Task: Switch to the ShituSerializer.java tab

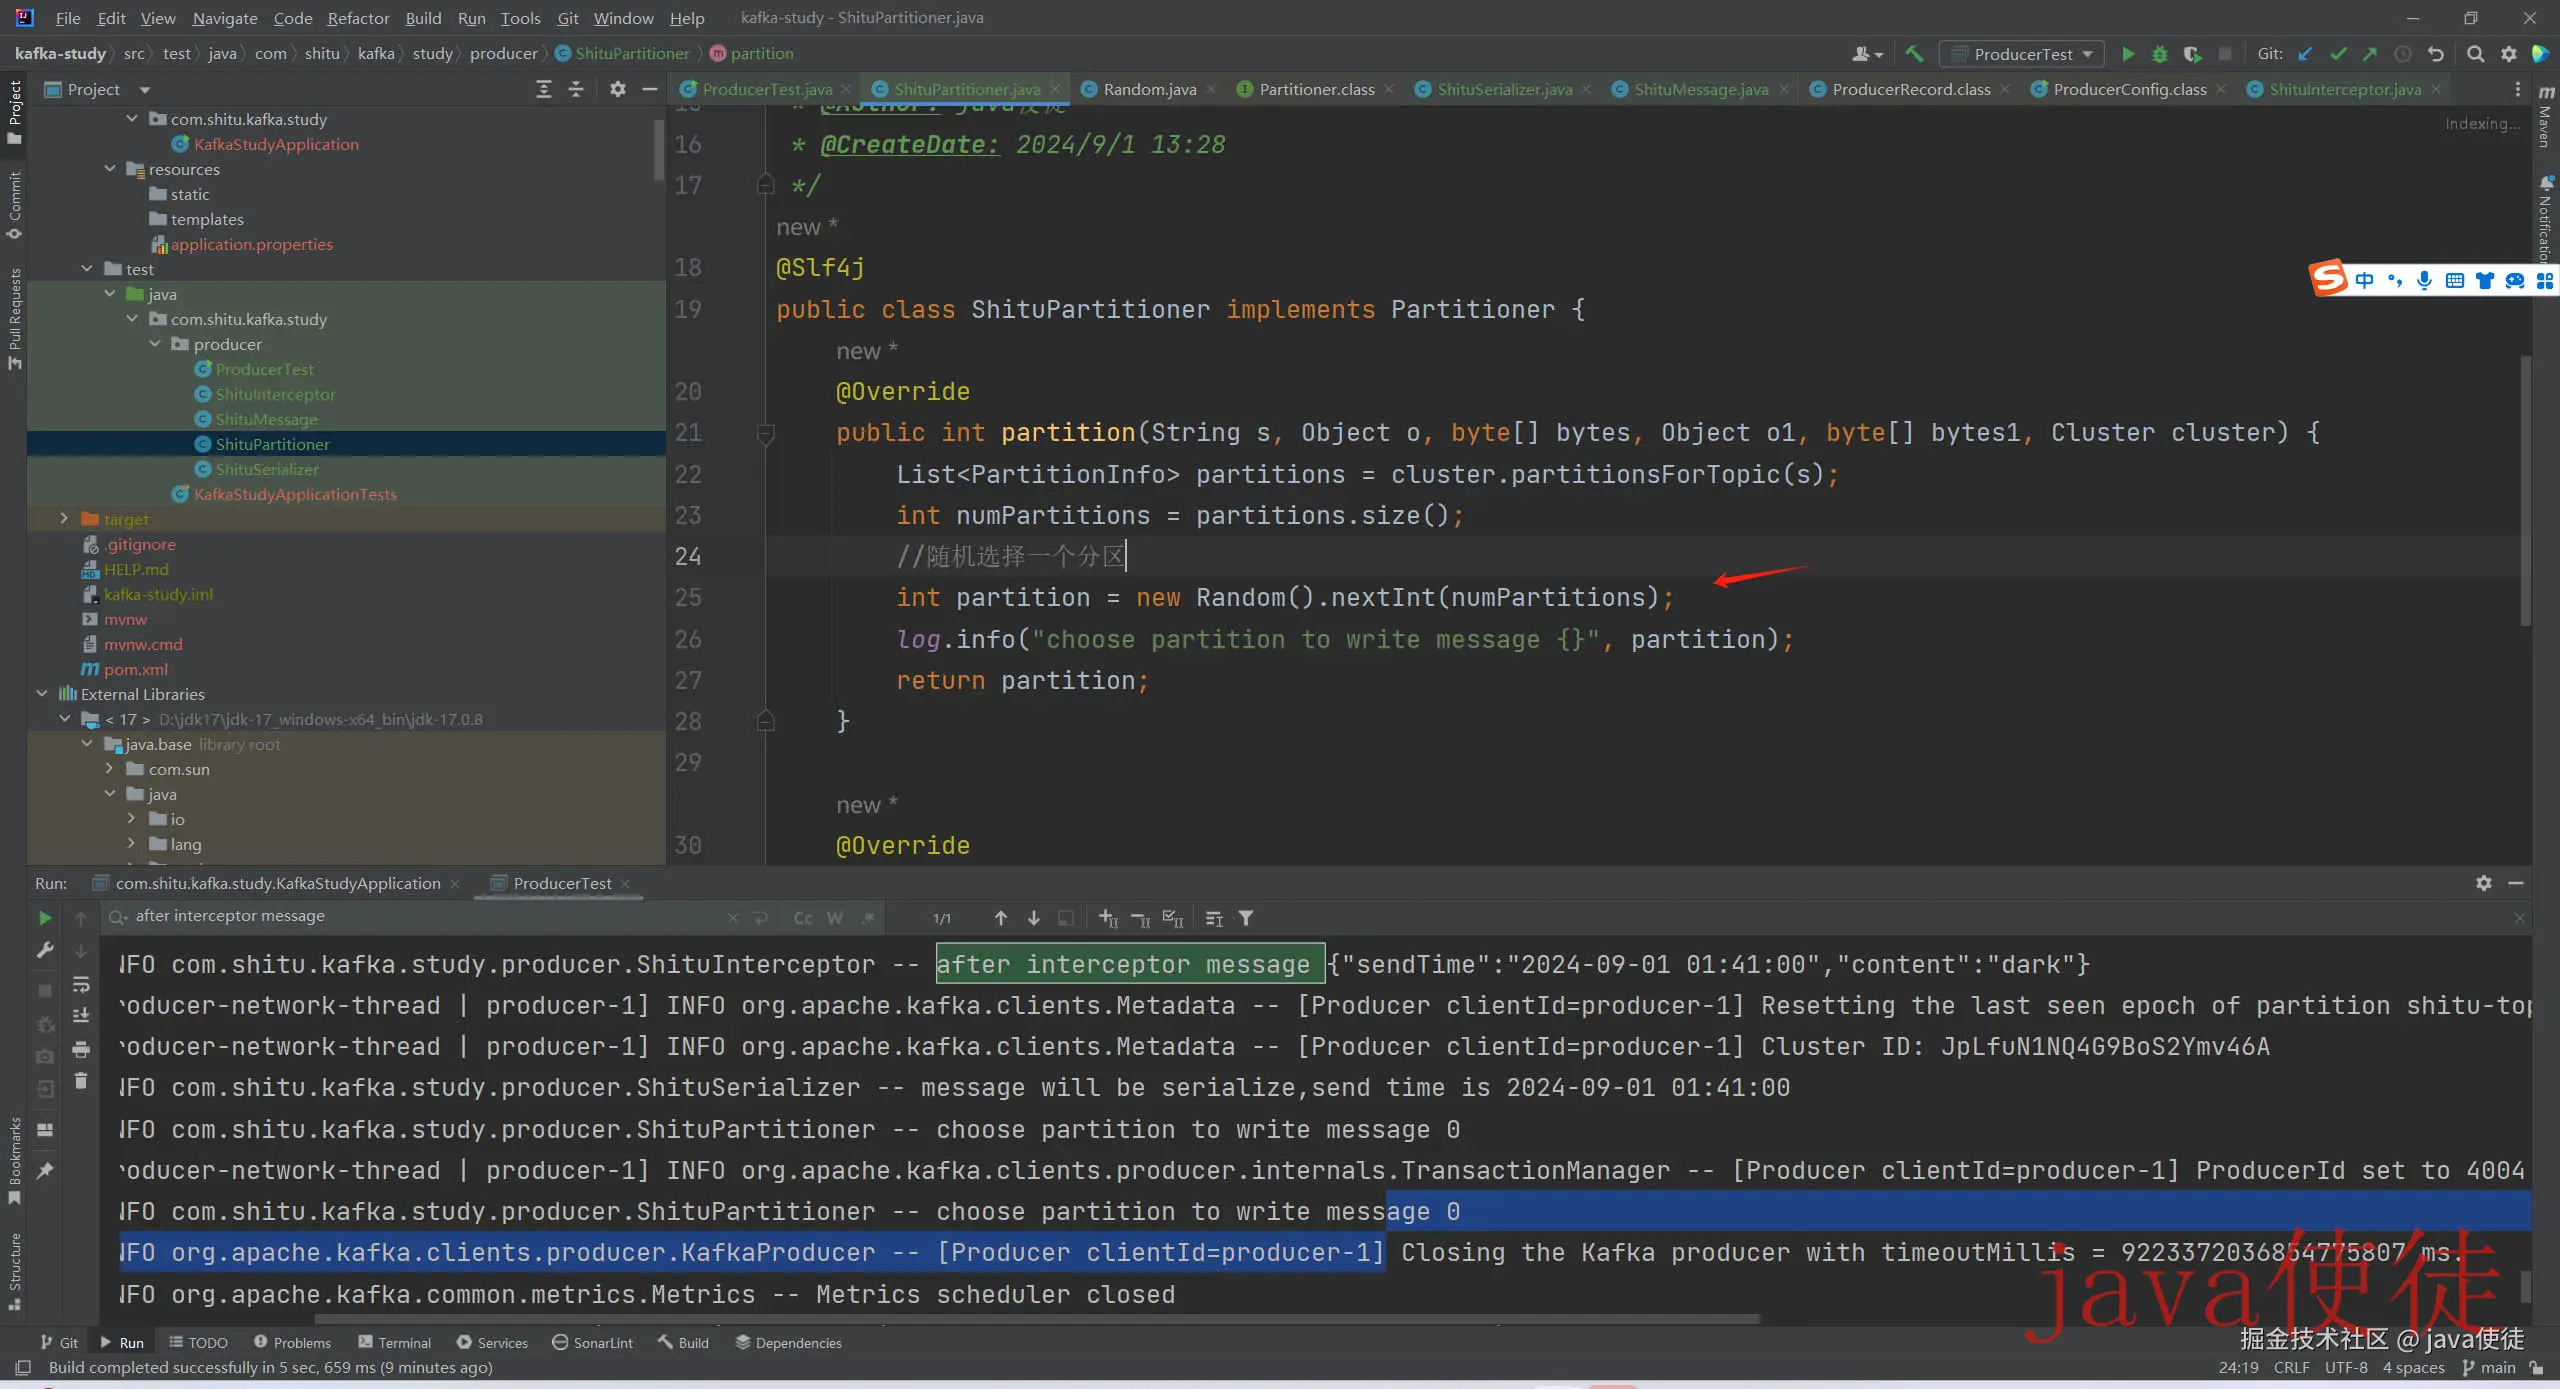Action: 1504,89
